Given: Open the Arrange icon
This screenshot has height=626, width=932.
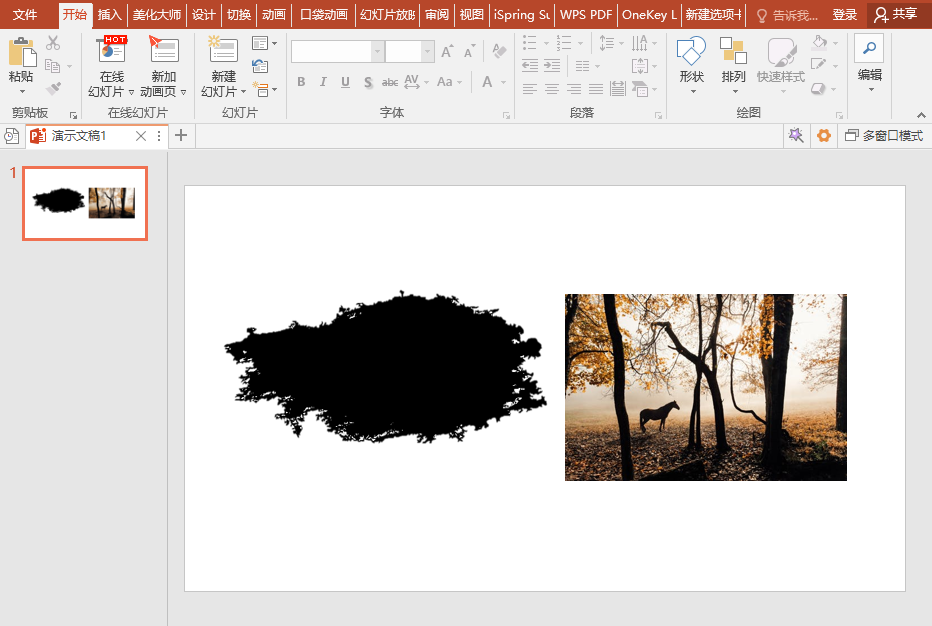Looking at the screenshot, I should [x=733, y=51].
